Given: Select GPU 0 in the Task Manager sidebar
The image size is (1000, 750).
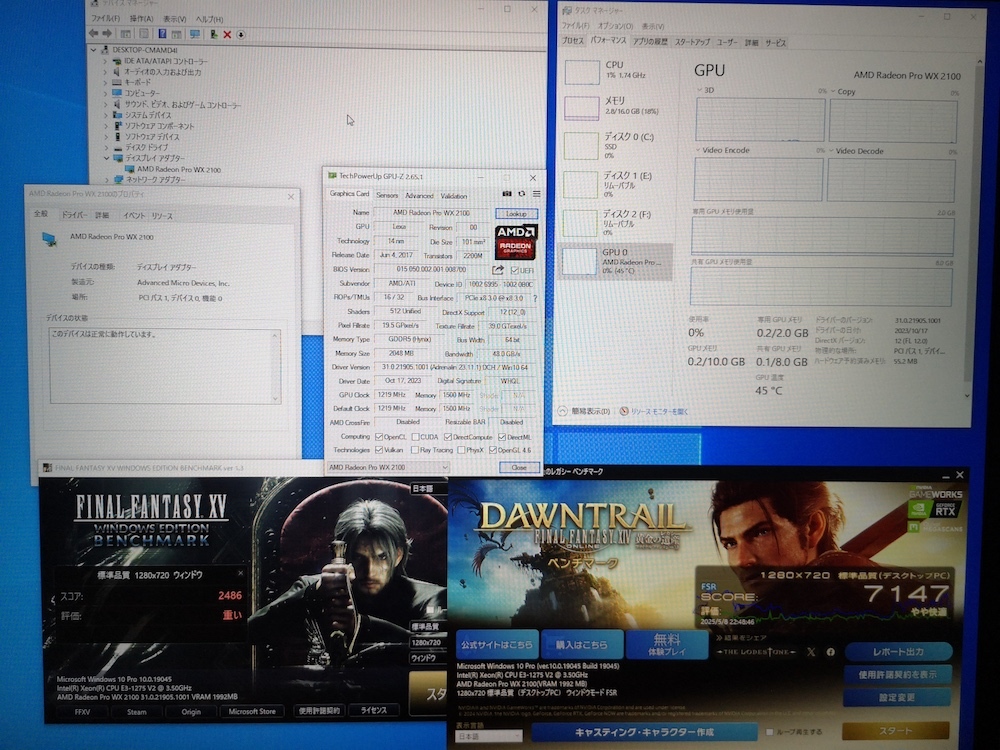Looking at the screenshot, I should tap(615, 261).
